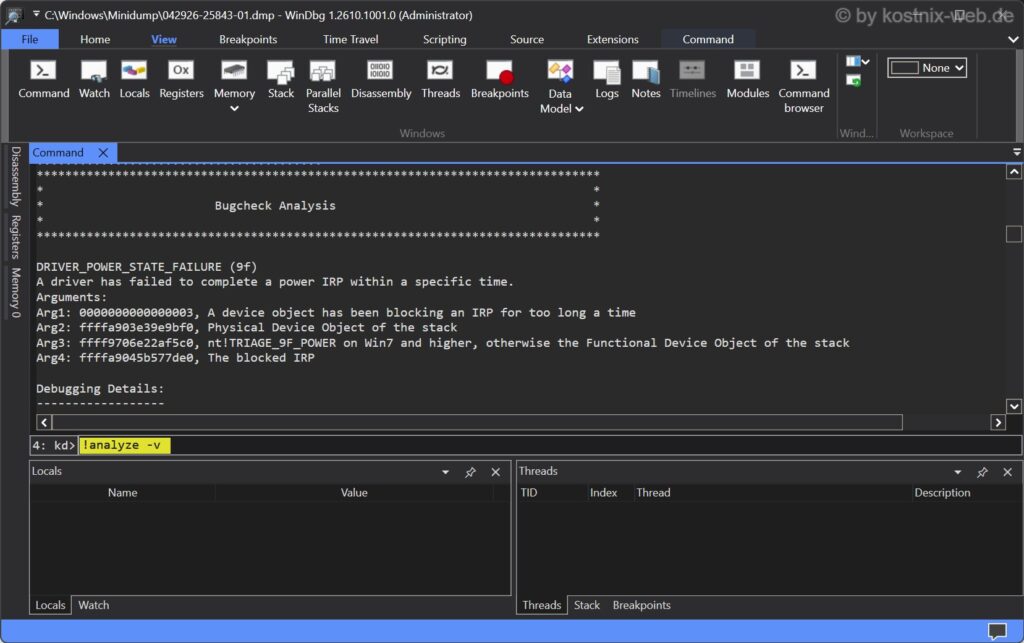Open the Threads panel options dropdown
1024x643 pixels.
point(957,472)
